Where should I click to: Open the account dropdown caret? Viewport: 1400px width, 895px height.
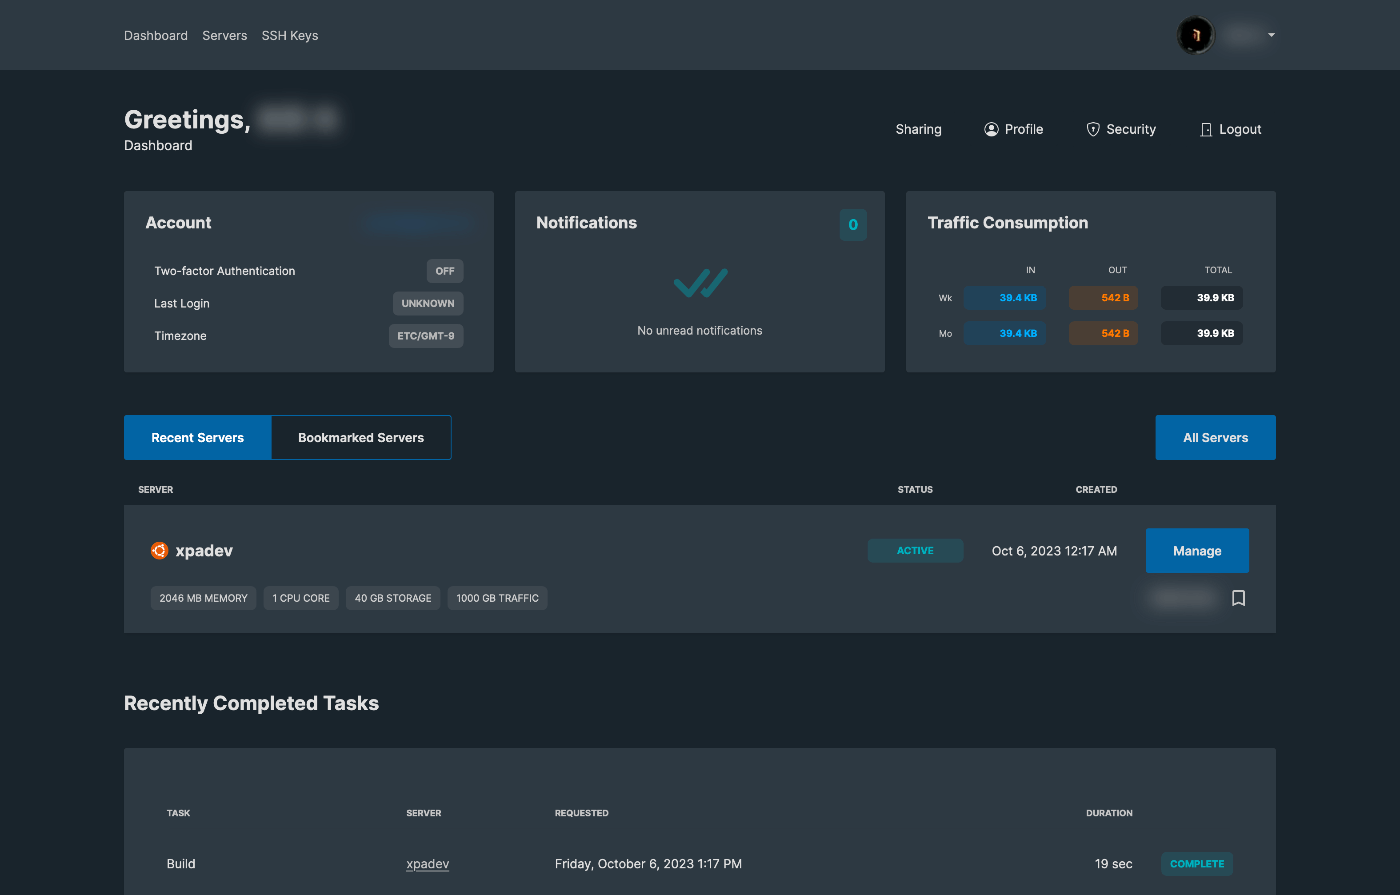click(1271, 35)
